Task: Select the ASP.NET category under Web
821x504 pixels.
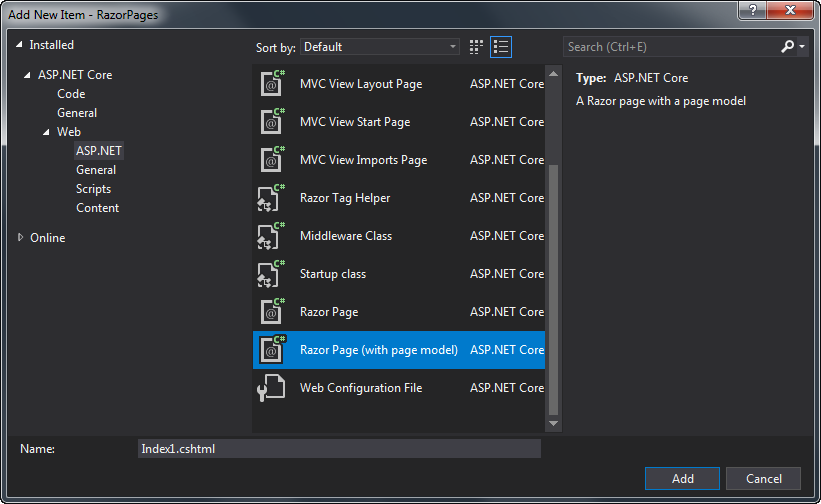Action: tap(99, 151)
